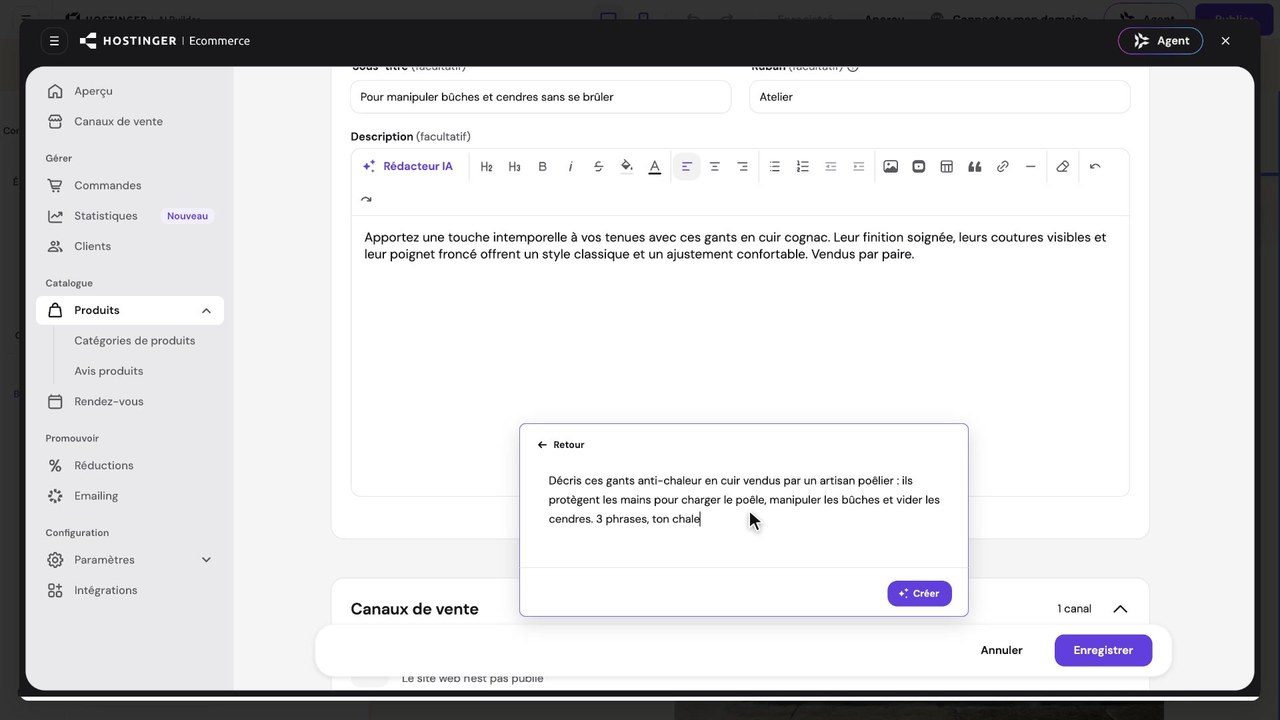Open the Agent assistant

(1160, 41)
